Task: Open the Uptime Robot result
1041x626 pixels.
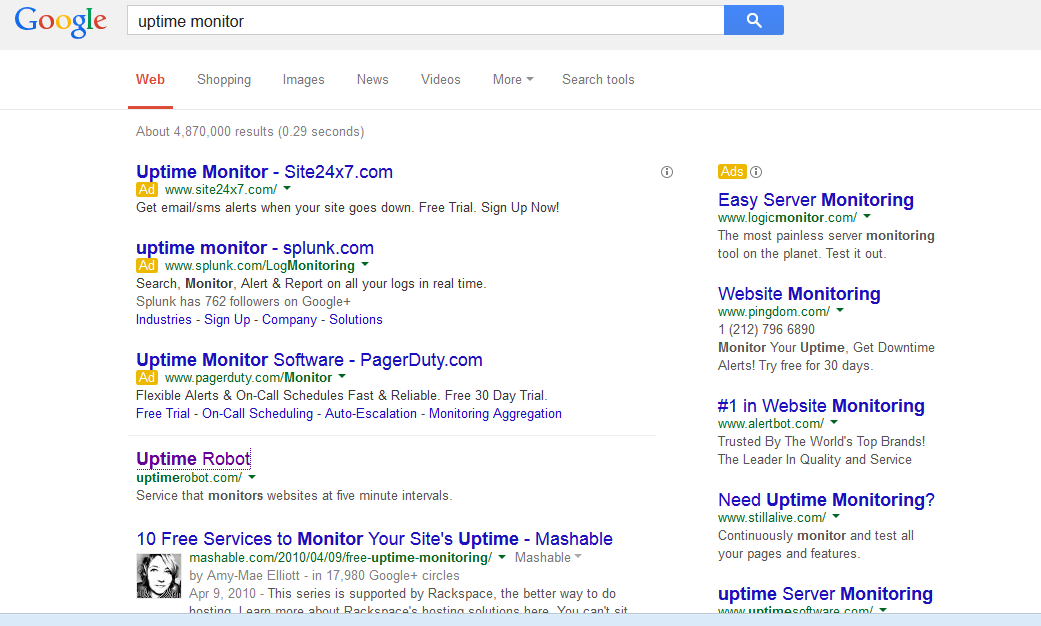Action: tap(193, 459)
